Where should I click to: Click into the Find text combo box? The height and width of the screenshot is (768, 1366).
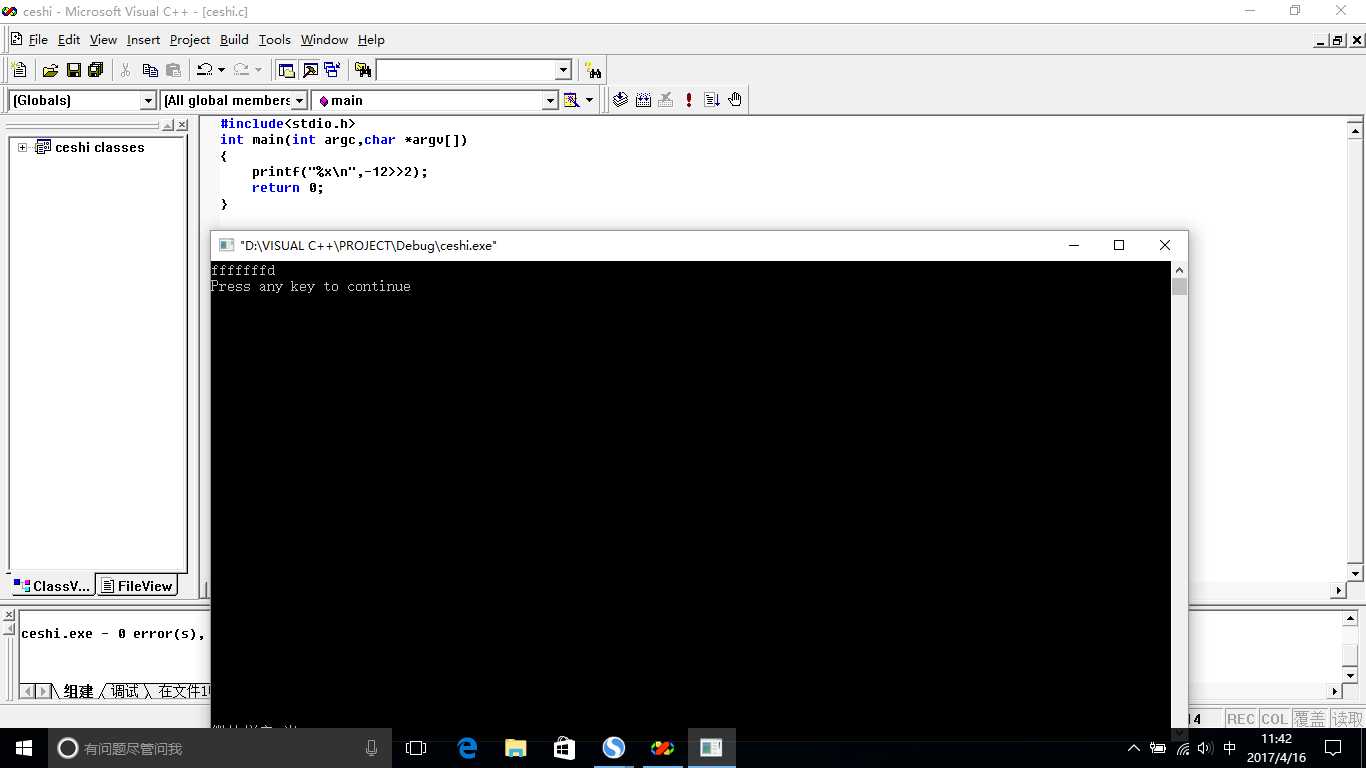(x=466, y=70)
